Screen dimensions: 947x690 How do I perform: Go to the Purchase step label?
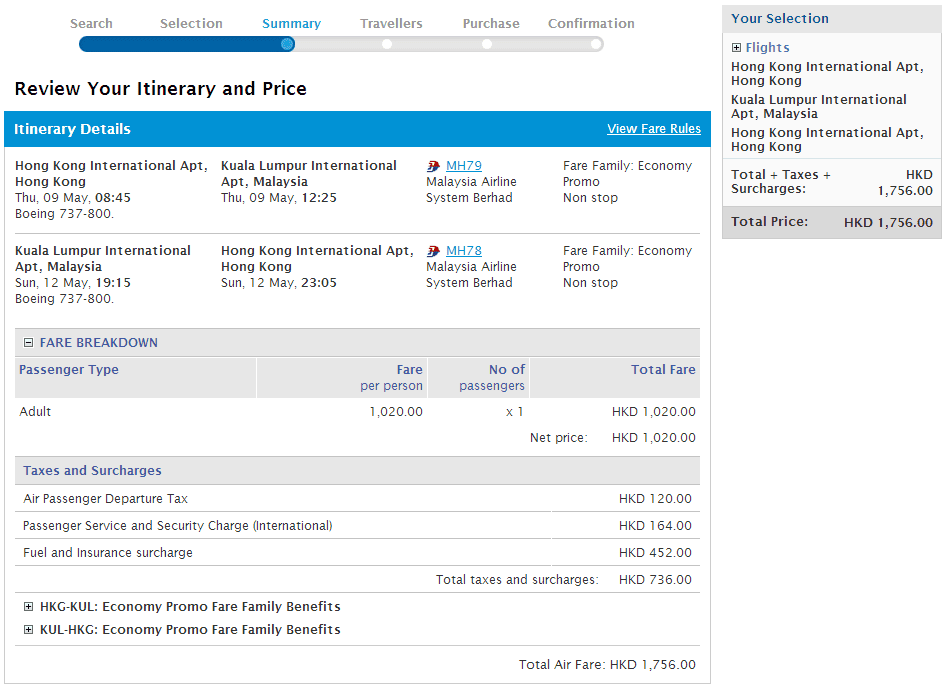click(491, 23)
